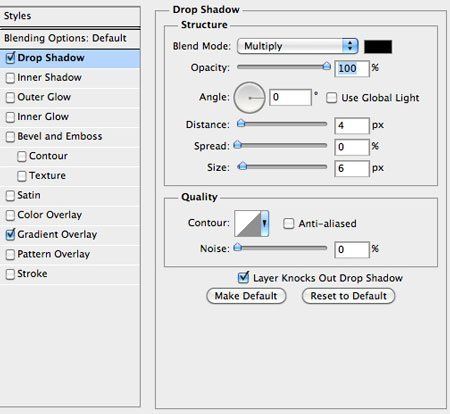Image resolution: width=450 pixels, height=414 pixels.
Task: Select the Styles header row
Action: click(70, 16)
